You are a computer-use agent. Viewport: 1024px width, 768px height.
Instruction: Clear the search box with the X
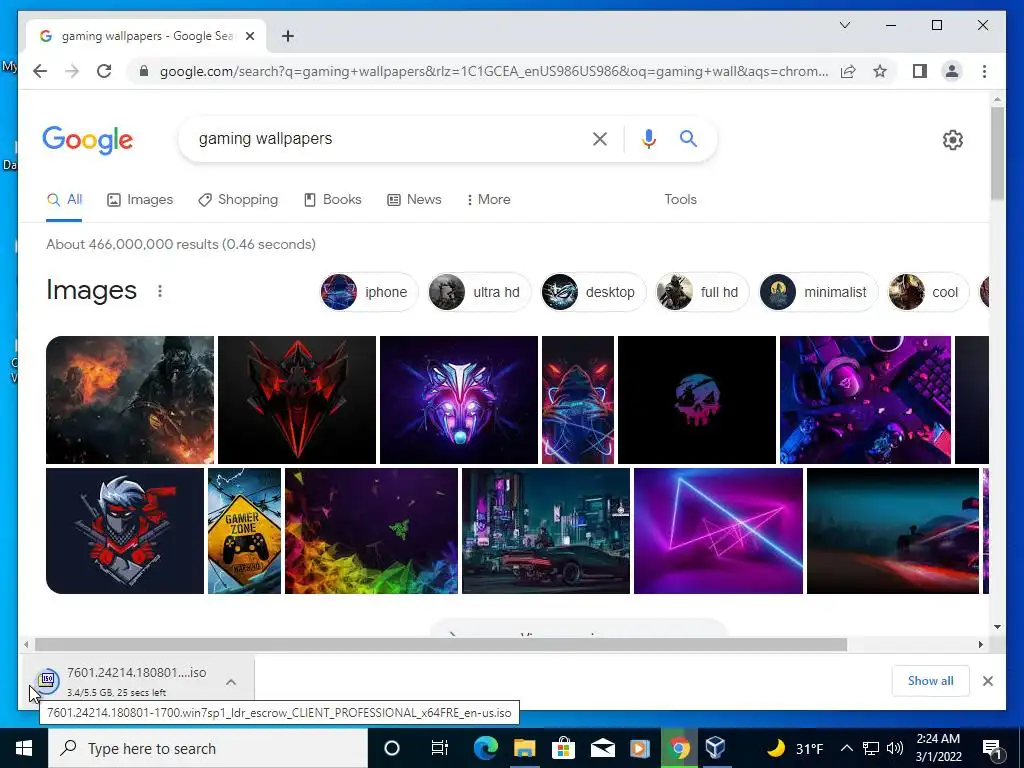tap(600, 138)
